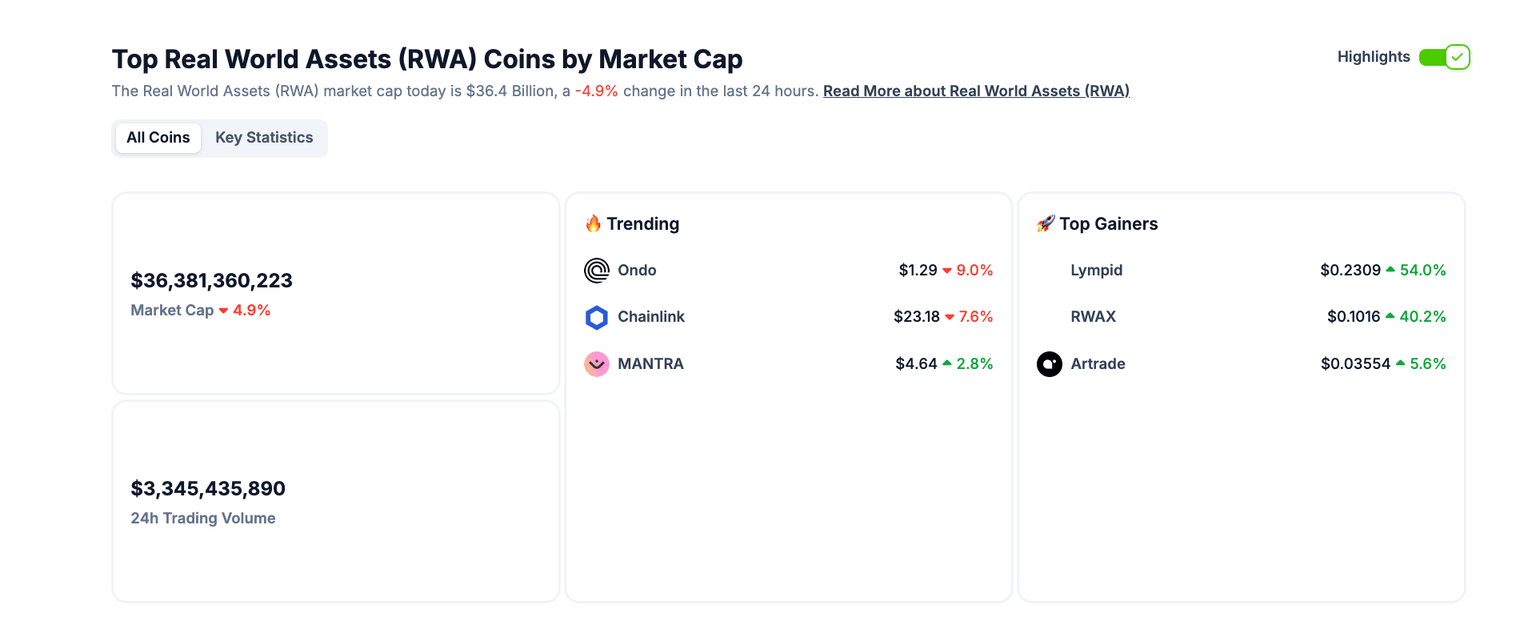Click green up arrow next to Lympid's 54.0%
This screenshot has height=626, width=1536.
pos(1390,270)
